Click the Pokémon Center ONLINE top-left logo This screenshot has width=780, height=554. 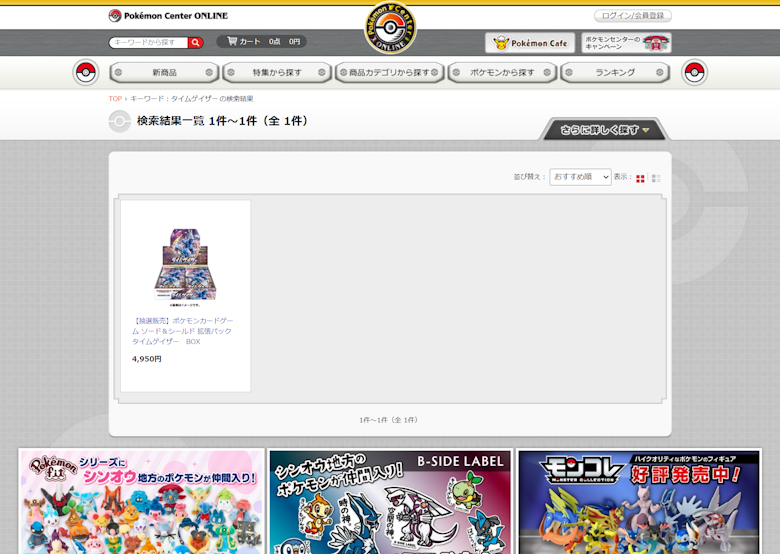(168, 15)
